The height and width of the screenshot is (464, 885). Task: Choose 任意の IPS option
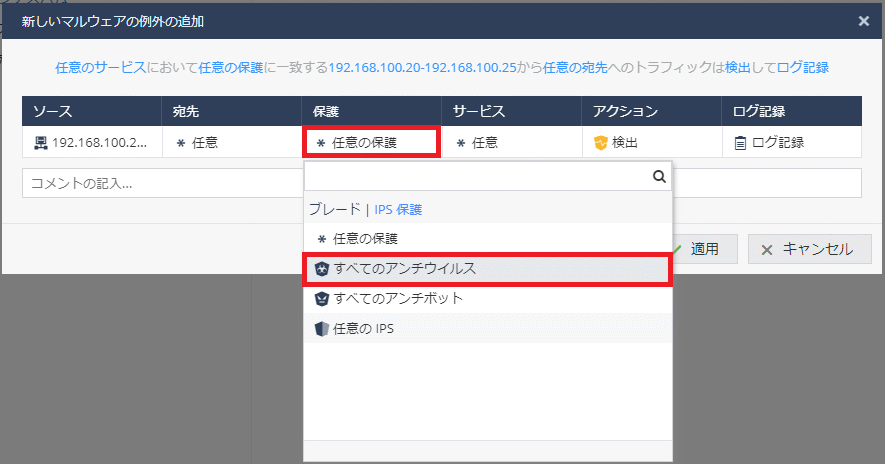[363, 329]
